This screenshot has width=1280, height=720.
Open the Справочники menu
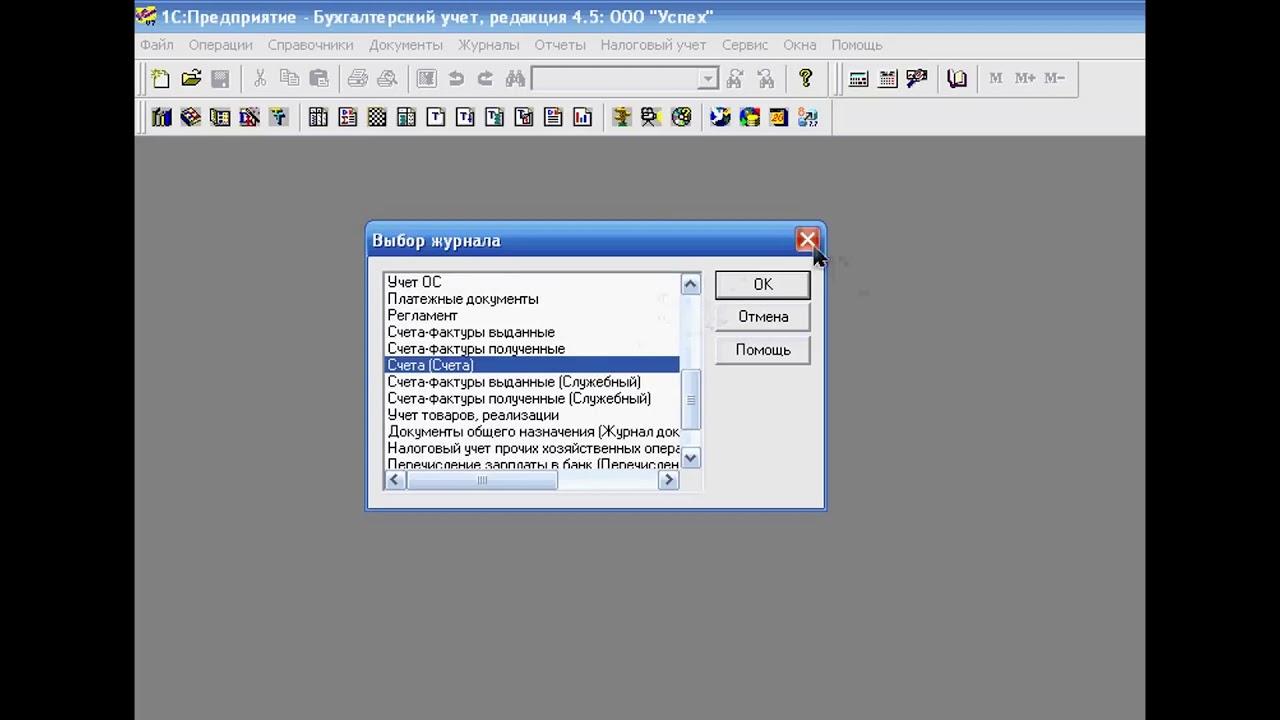point(311,45)
